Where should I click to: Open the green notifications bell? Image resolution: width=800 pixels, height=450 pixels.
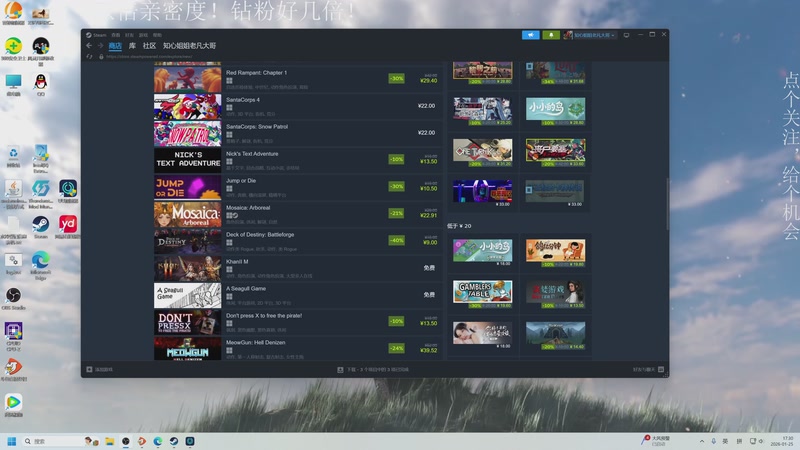click(x=551, y=35)
